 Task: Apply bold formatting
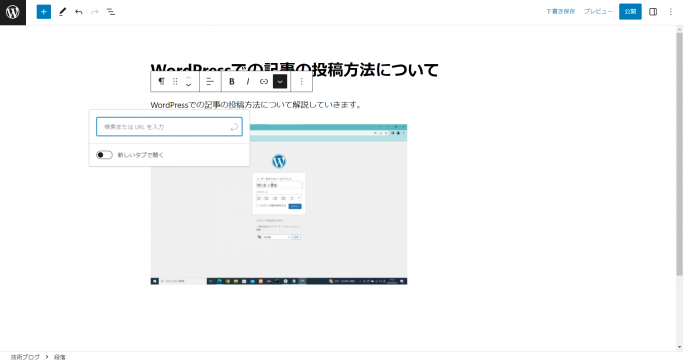point(232,82)
